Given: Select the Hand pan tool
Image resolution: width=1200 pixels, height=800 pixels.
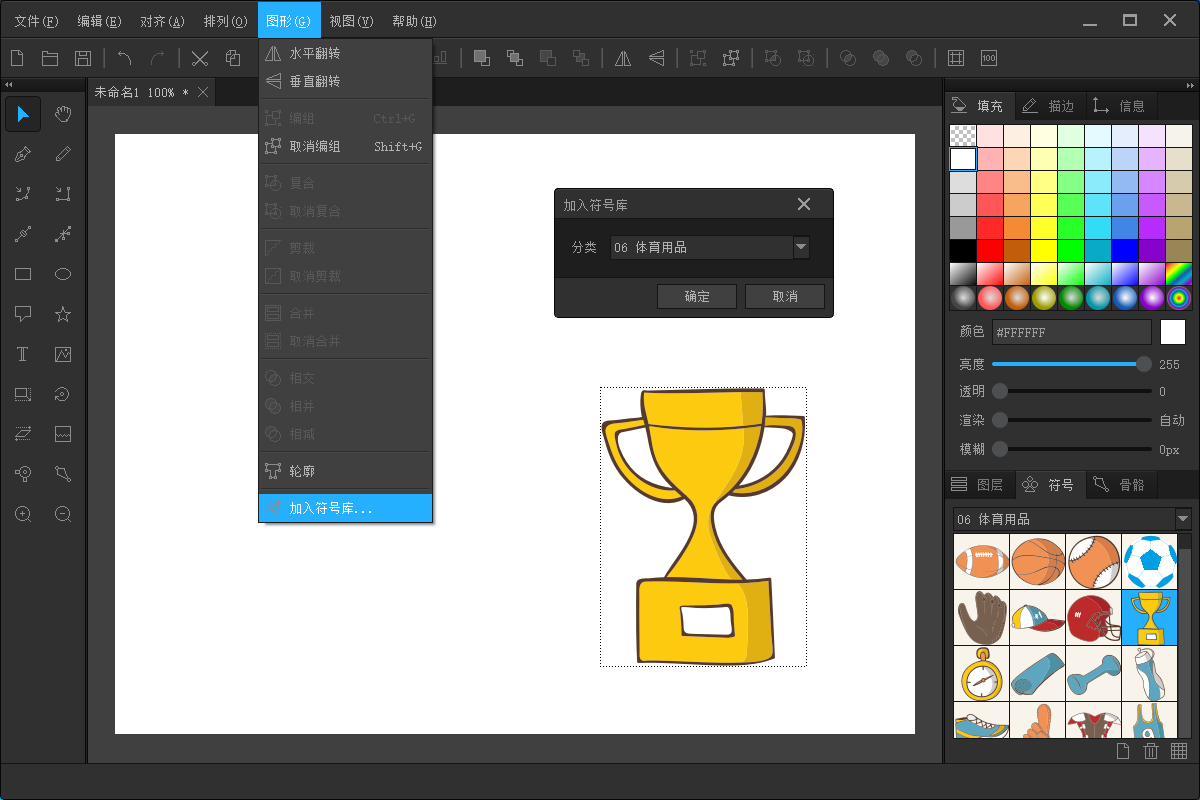Looking at the screenshot, I should (x=63, y=114).
